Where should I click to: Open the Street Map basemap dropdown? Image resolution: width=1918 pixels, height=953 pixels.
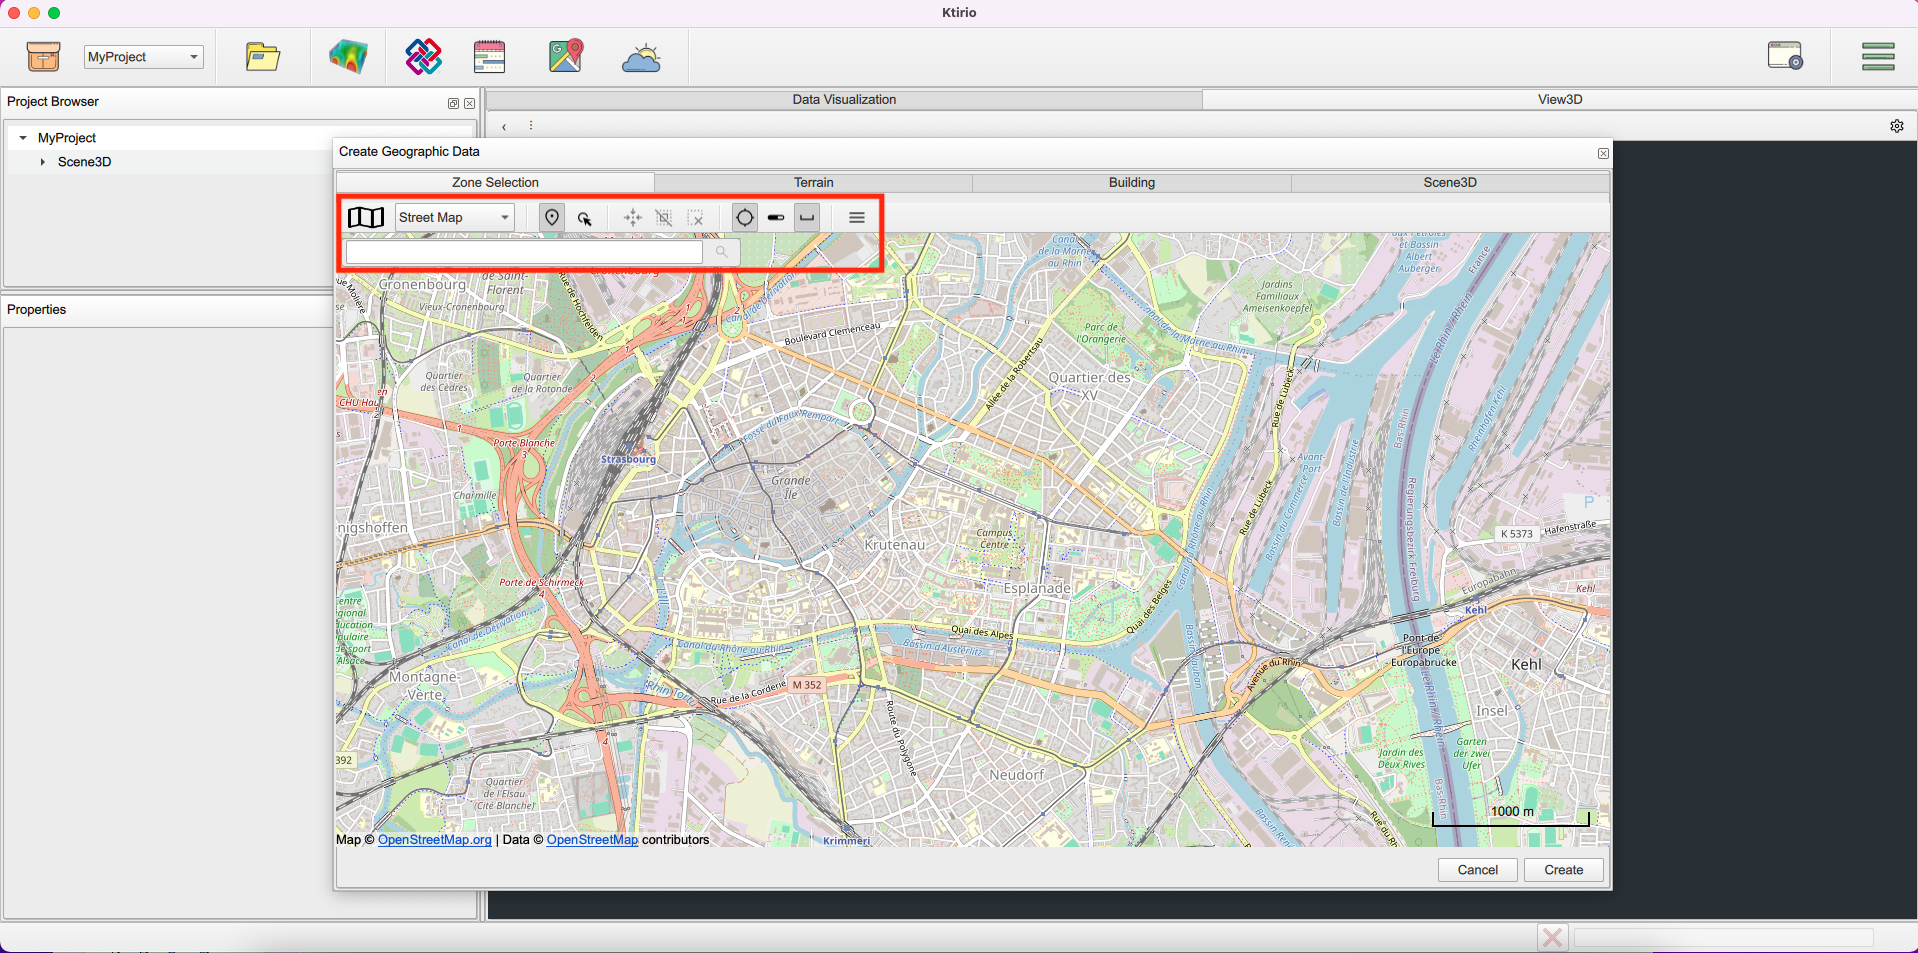click(x=453, y=217)
